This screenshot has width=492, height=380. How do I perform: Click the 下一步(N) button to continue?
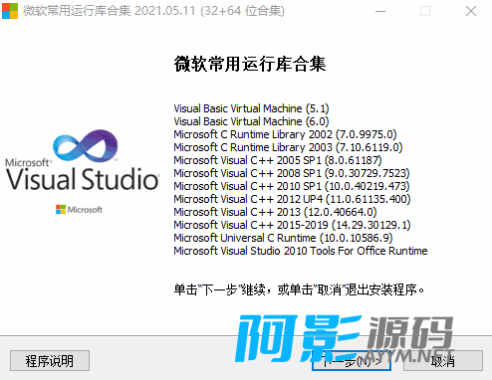coord(352,360)
